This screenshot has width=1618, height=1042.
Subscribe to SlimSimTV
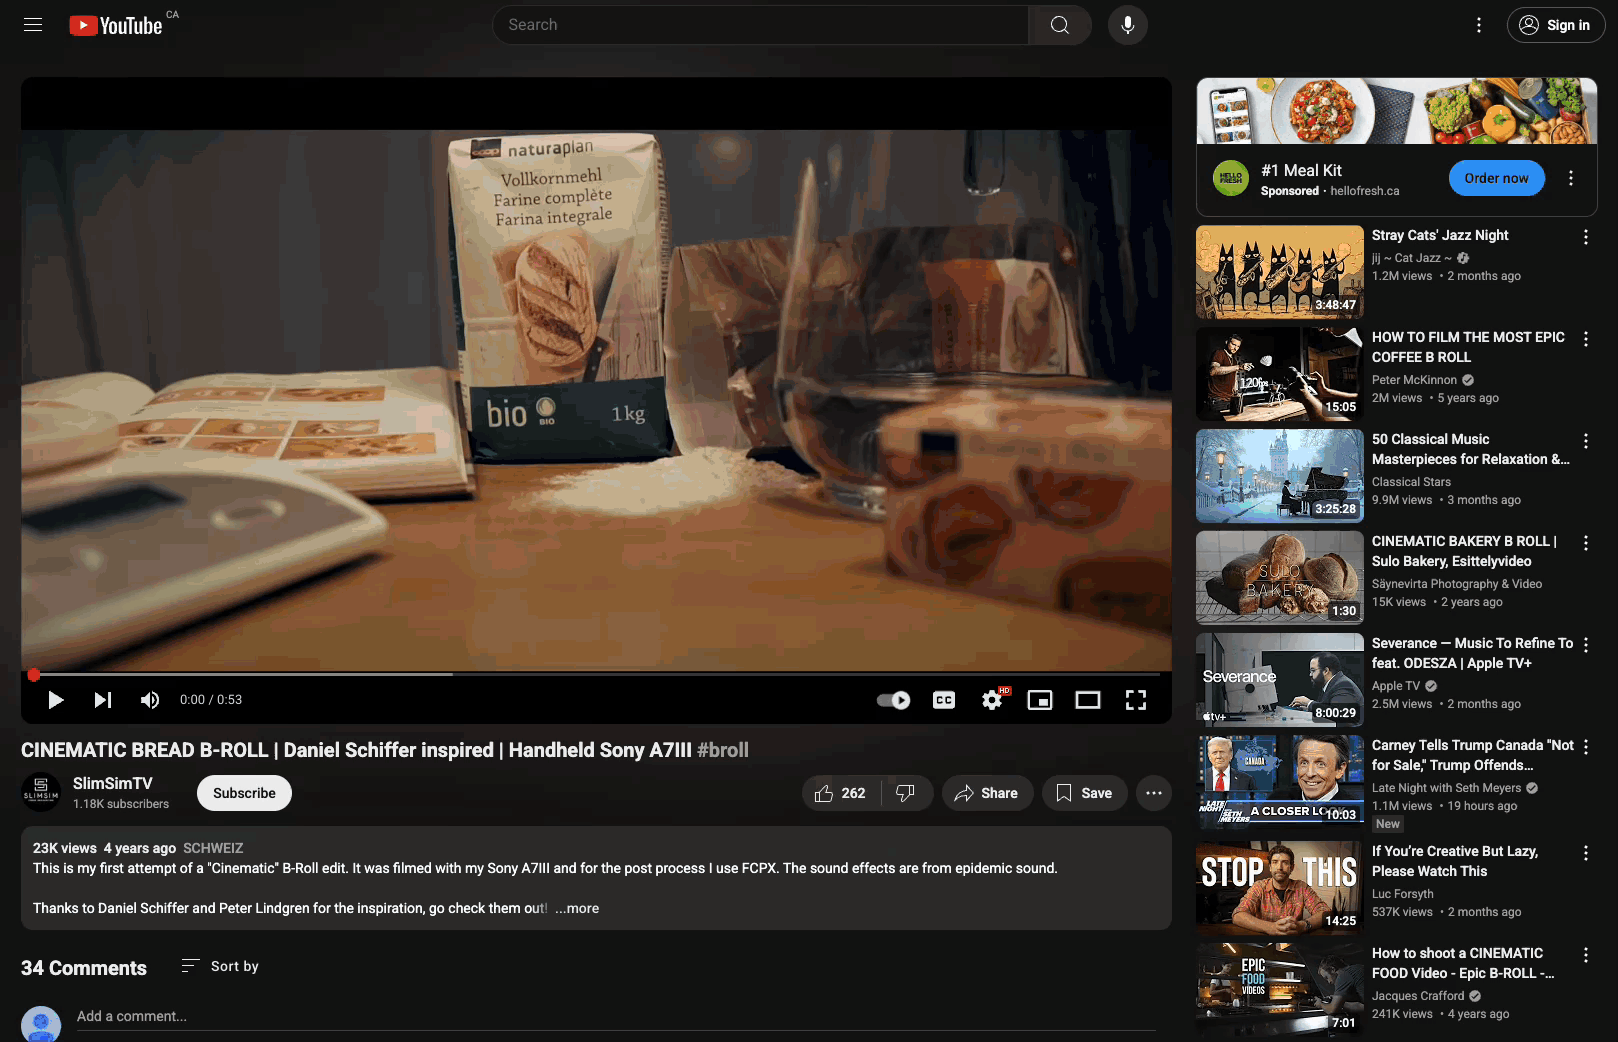point(244,793)
